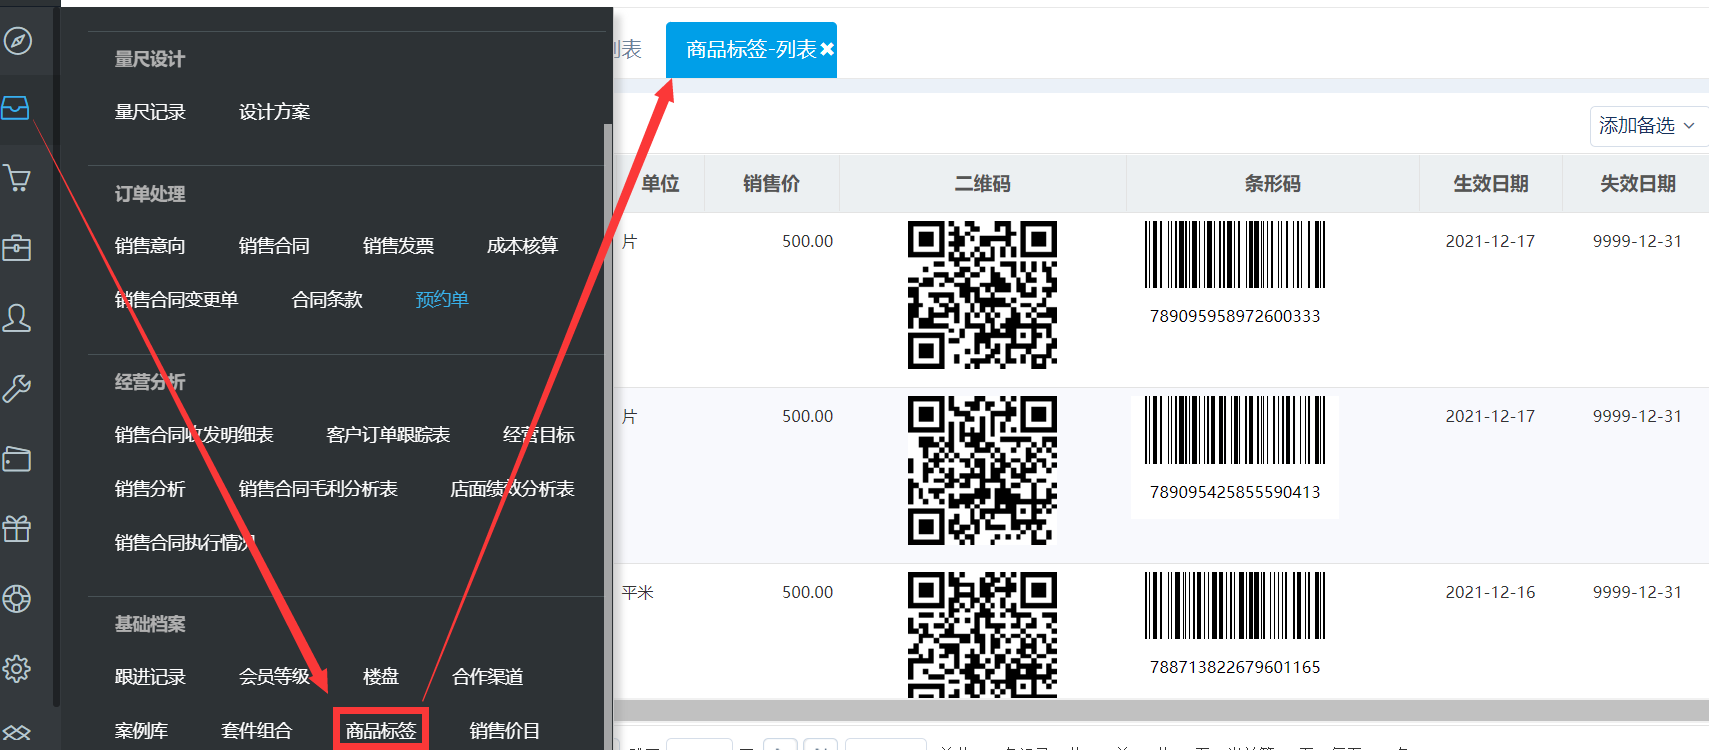Image resolution: width=1709 pixels, height=750 pixels.
Task: Click the 平米 unit cell
Action: click(637, 592)
